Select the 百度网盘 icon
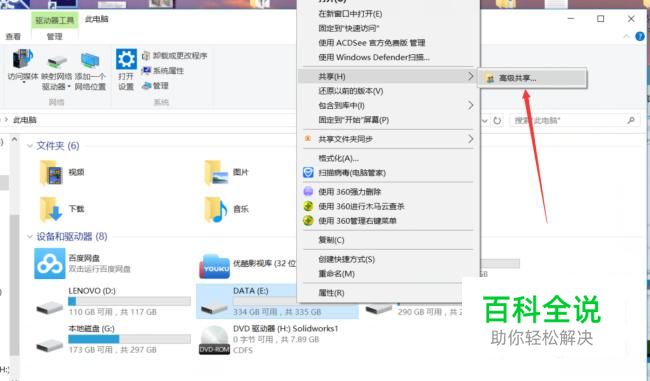Viewport: 650px width, 381px height. click(50, 264)
